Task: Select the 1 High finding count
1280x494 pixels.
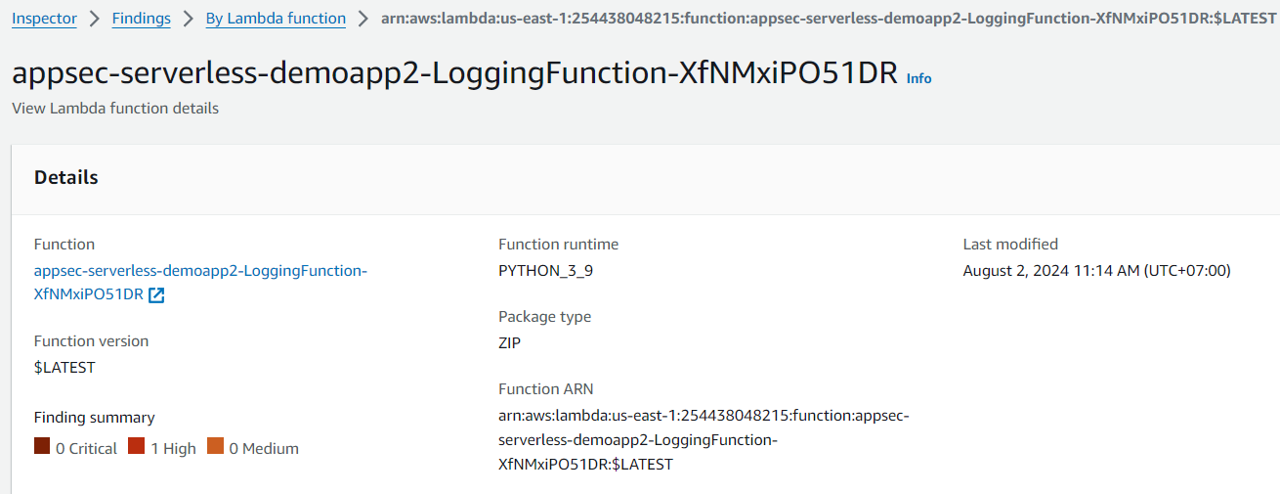Action: point(173,449)
